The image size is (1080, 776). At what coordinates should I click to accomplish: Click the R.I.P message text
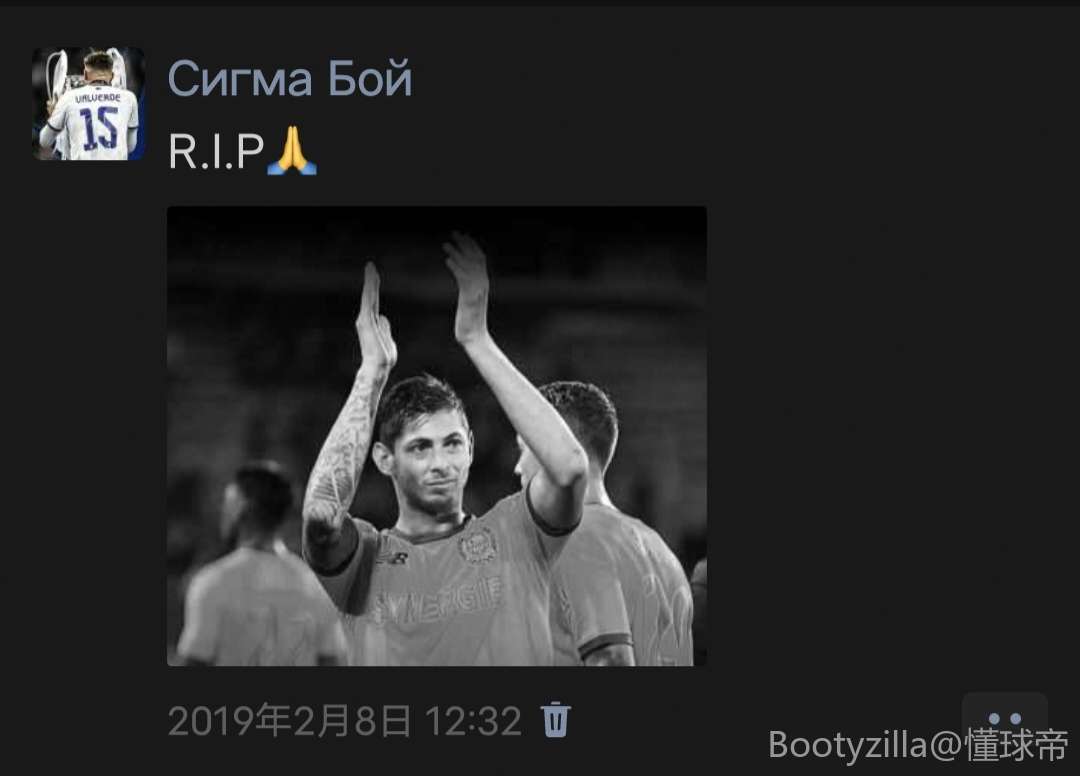tap(216, 151)
